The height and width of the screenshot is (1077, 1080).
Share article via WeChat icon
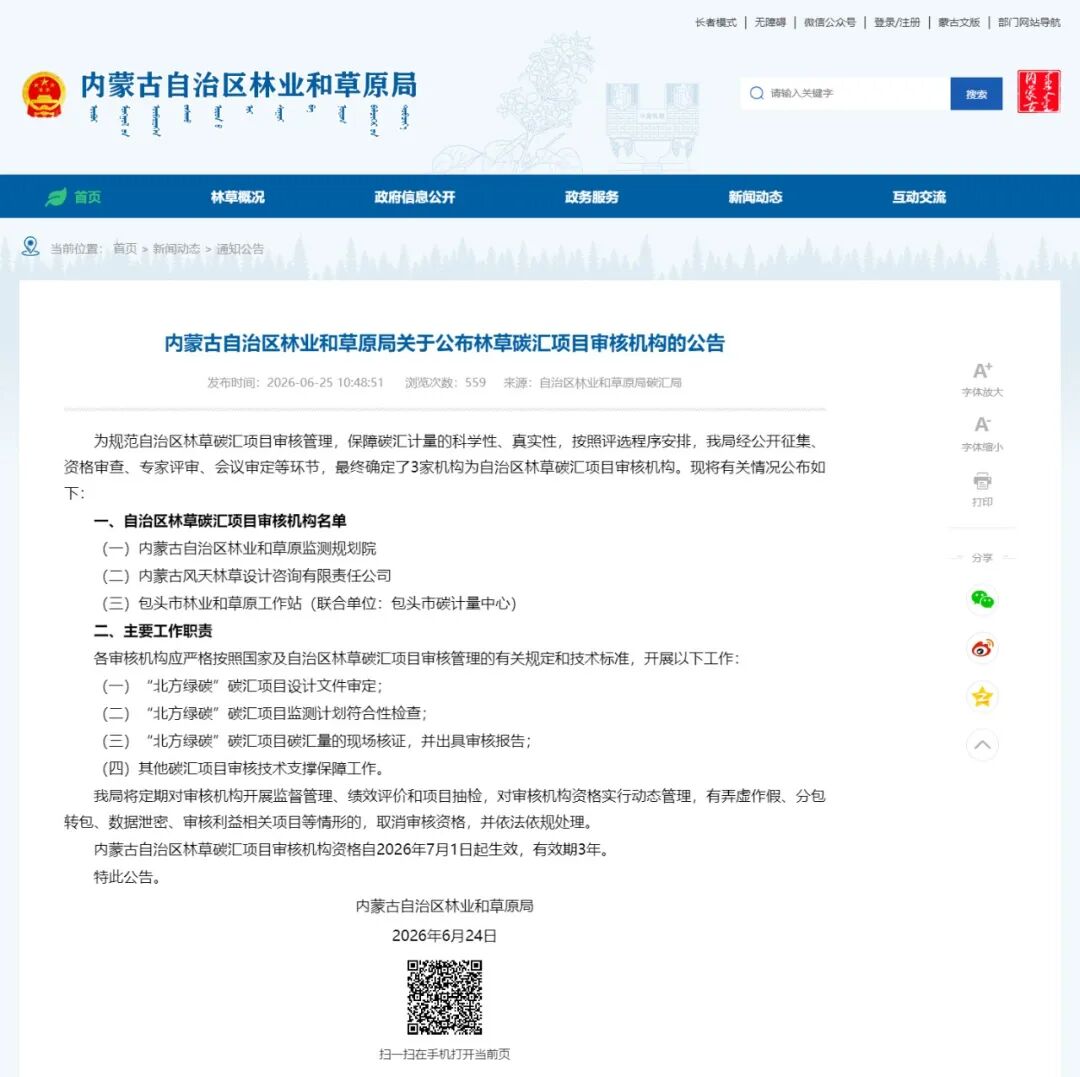pyautogui.click(x=982, y=599)
